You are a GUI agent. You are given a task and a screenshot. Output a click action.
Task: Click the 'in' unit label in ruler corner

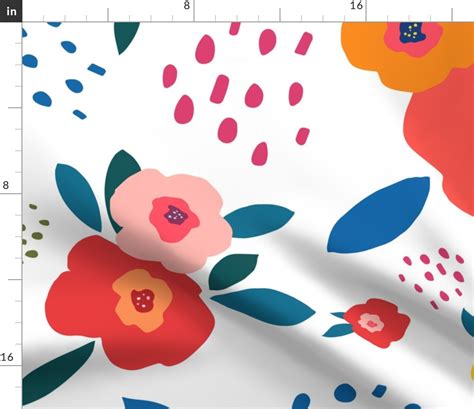pyautogui.click(x=11, y=11)
